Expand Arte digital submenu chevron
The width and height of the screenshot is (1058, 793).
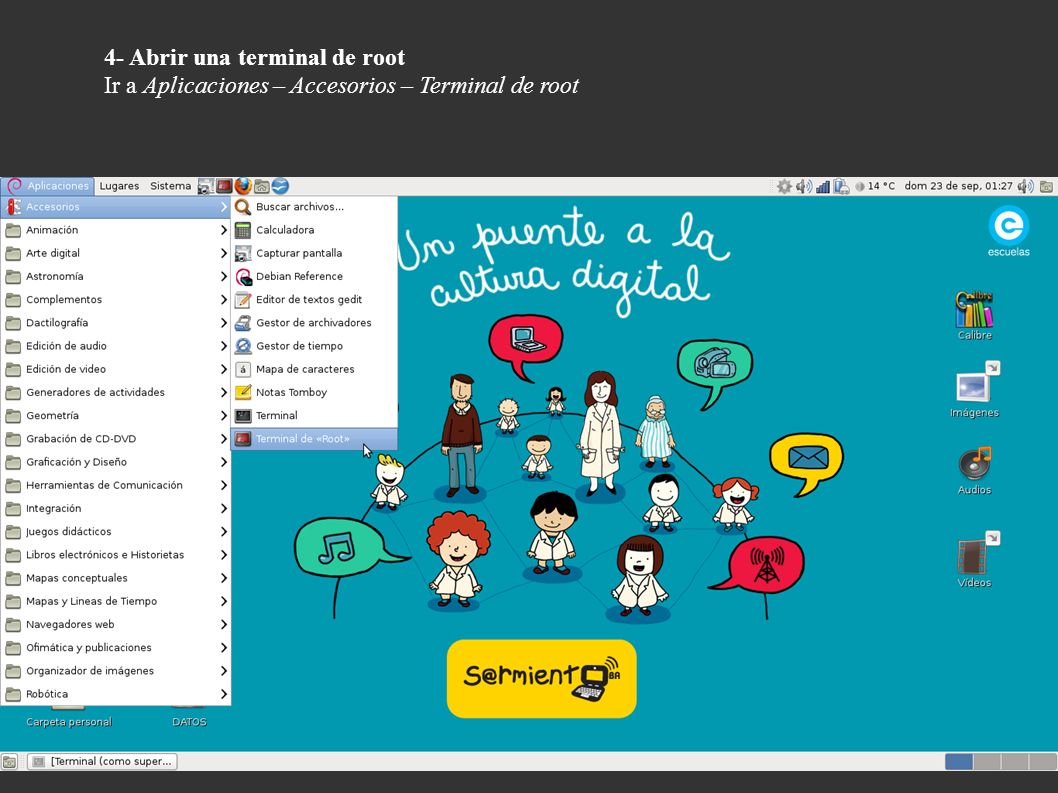point(223,253)
